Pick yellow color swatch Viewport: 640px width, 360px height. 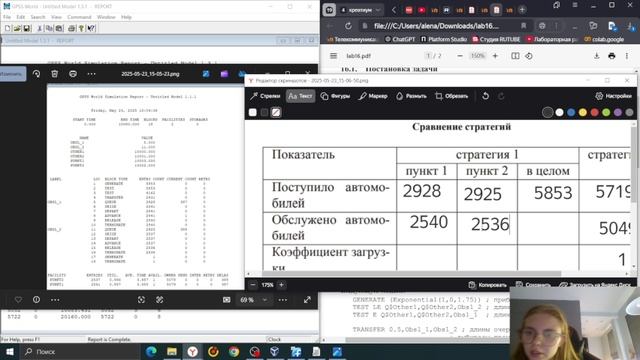click(x=583, y=112)
